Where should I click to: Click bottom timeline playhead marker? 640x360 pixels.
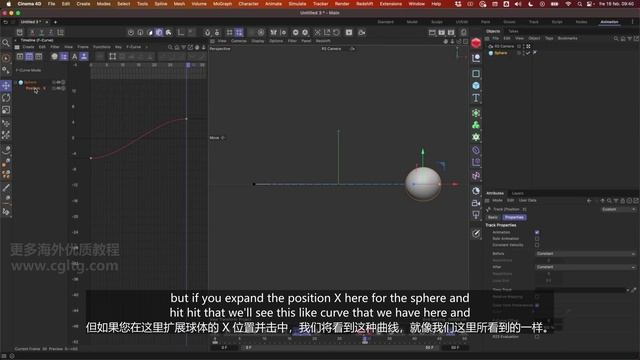point(365,340)
